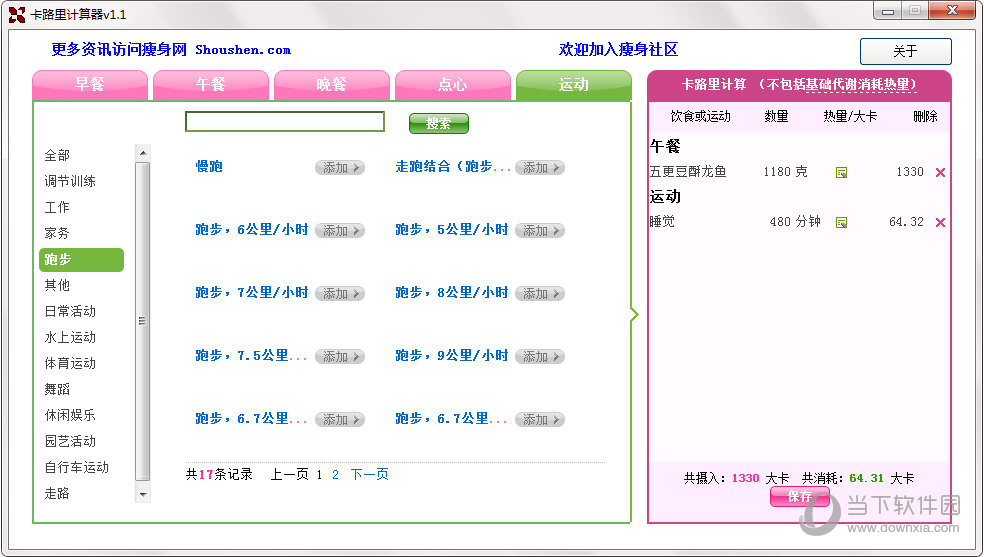Click 480 分钟 quantity value
Viewport: 984px width, 557px height.
pos(795,221)
